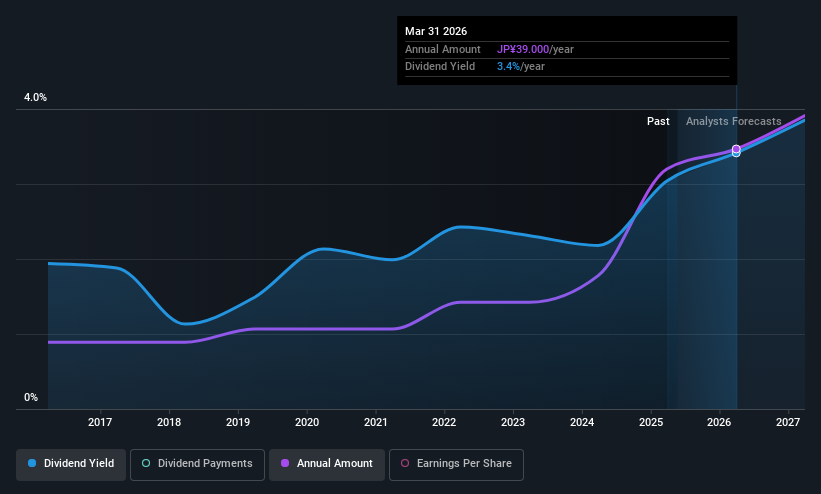Click the 2017 x-axis label

100,422
